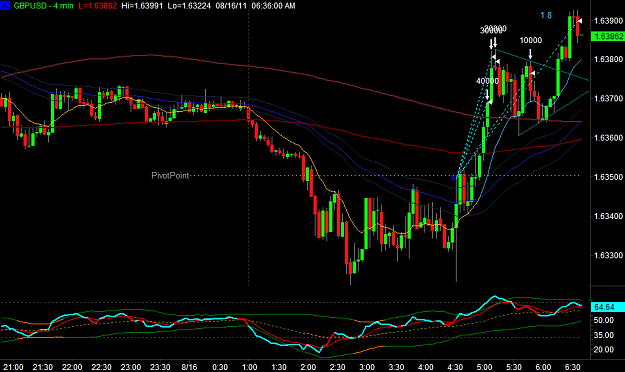Image resolution: width=625 pixels, height=372 pixels.
Task: Click the green 1.63862 current price tag
Action: coord(608,36)
